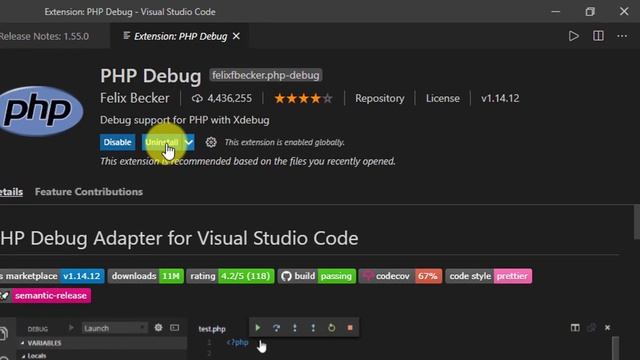Click the Step Over icon in debug toolbar
This screenshot has height=360, width=640.
pos(276,328)
